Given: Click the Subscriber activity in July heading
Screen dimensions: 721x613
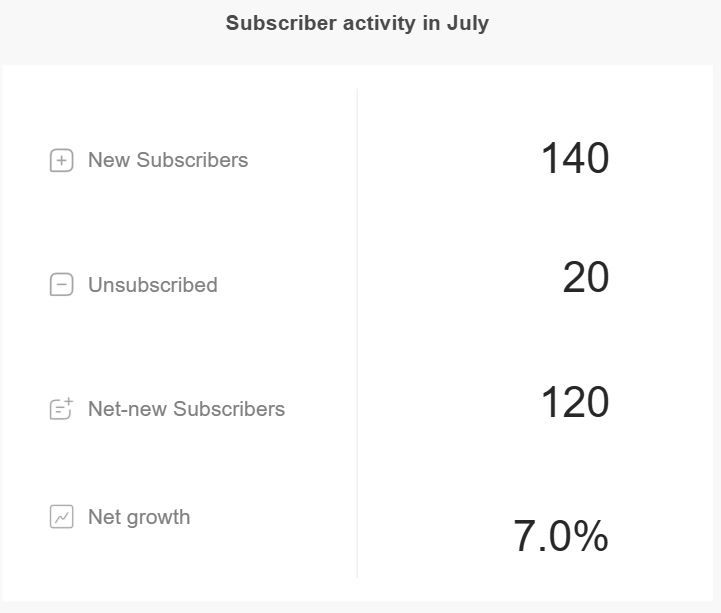Looking at the screenshot, I should pos(357,23).
